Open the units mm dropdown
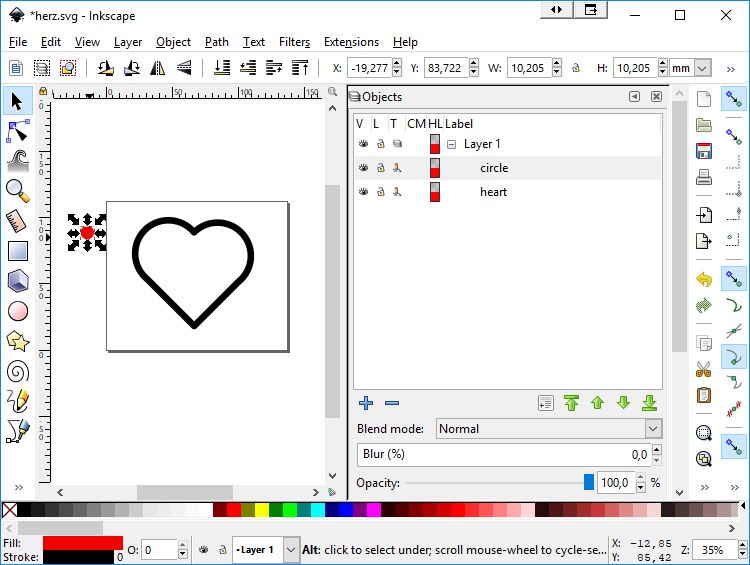Image resolution: width=750 pixels, height=565 pixels. pyautogui.click(x=702, y=68)
